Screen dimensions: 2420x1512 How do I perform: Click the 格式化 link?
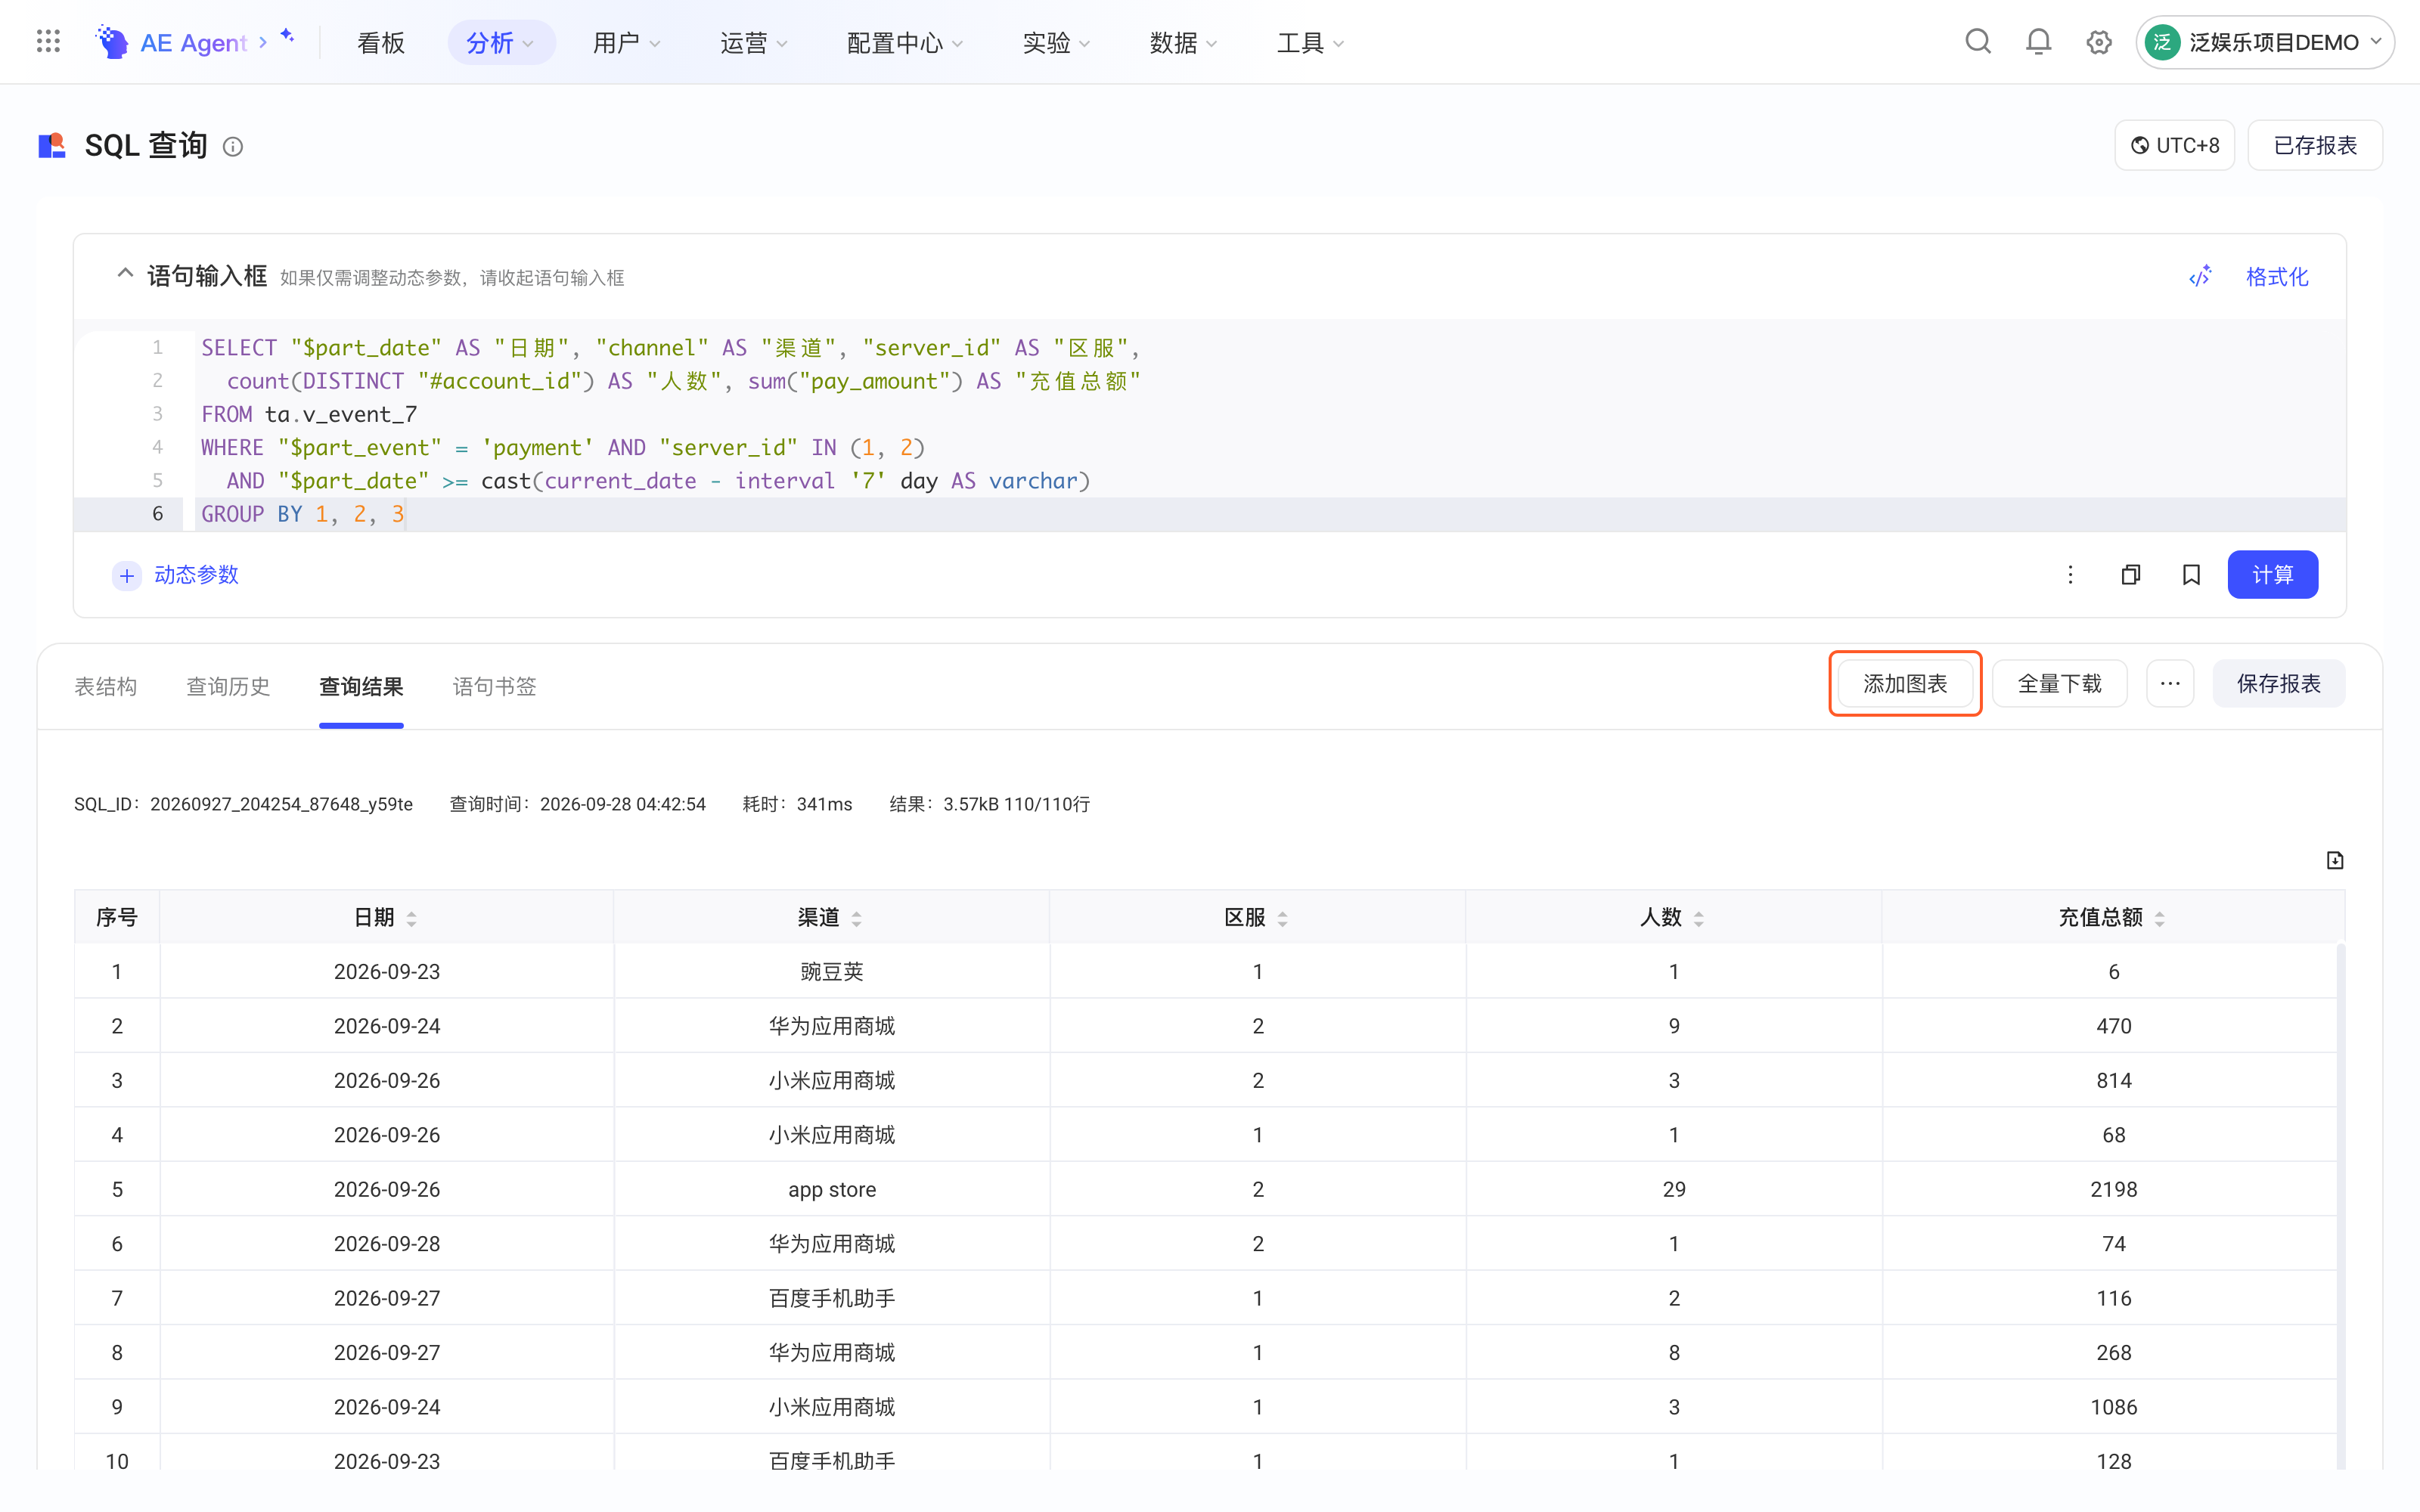point(2276,277)
